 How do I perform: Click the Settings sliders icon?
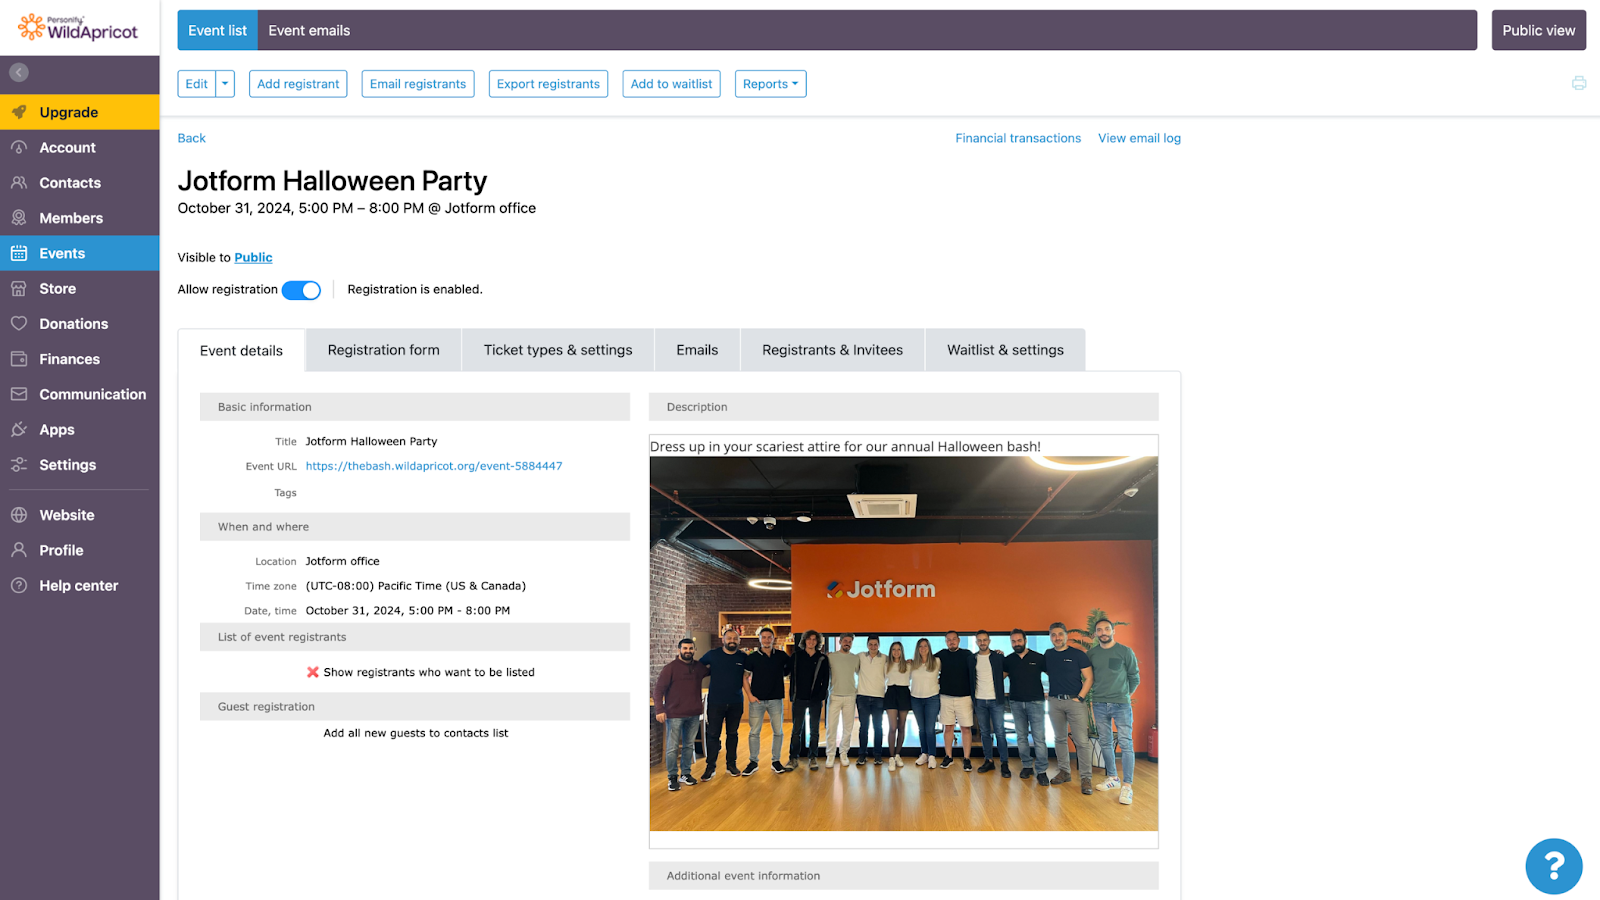point(19,465)
